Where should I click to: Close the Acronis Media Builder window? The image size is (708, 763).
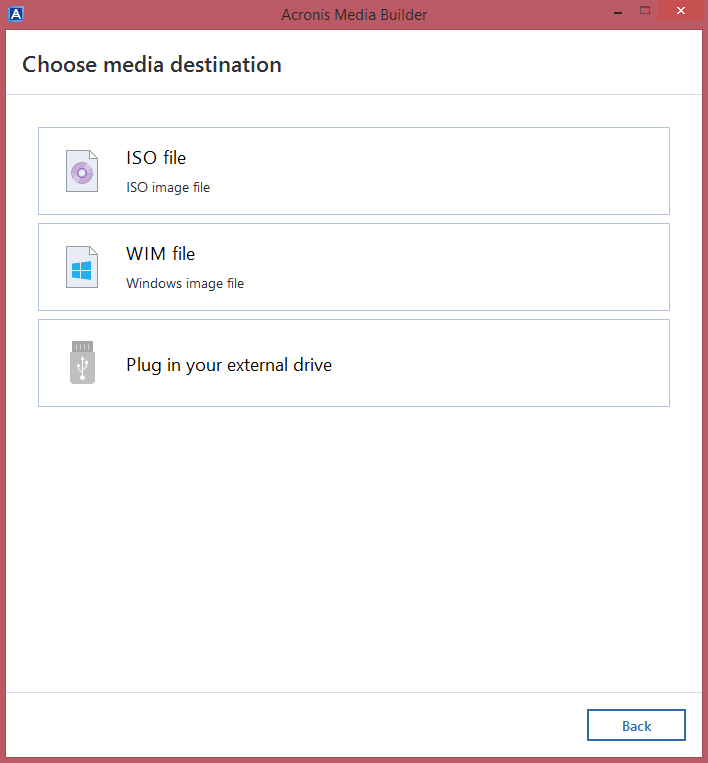click(x=681, y=10)
